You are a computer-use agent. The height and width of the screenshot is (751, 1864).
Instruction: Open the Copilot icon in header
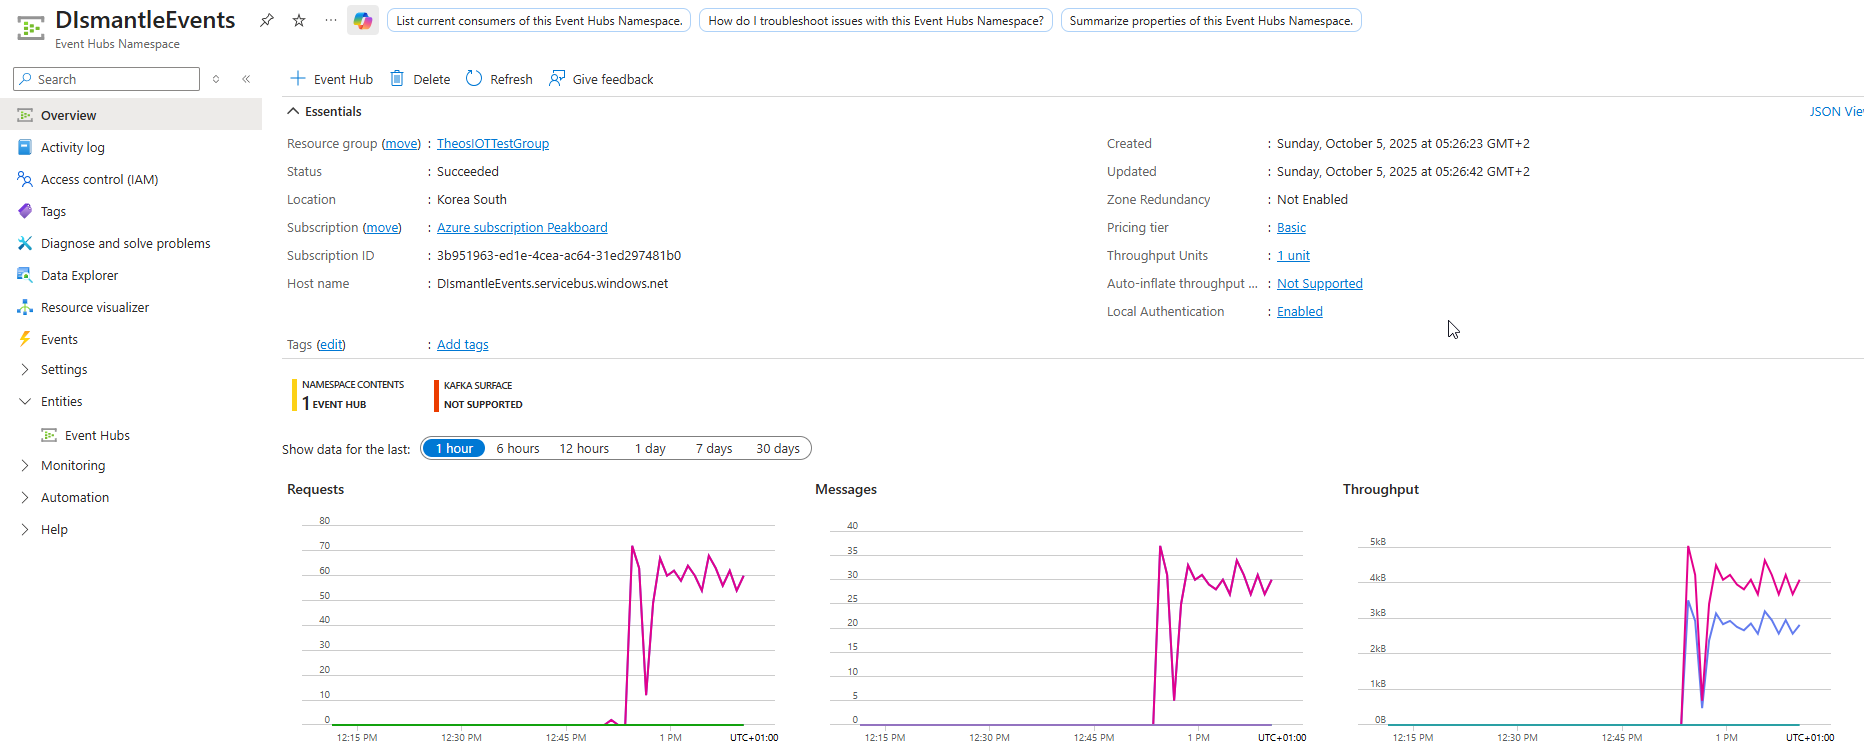click(x=362, y=20)
